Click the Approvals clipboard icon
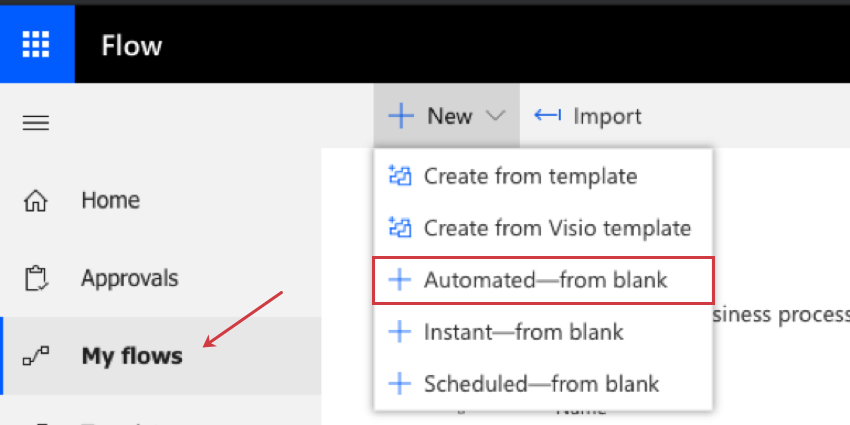This screenshot has height=425, width=850. pos(36,278)
